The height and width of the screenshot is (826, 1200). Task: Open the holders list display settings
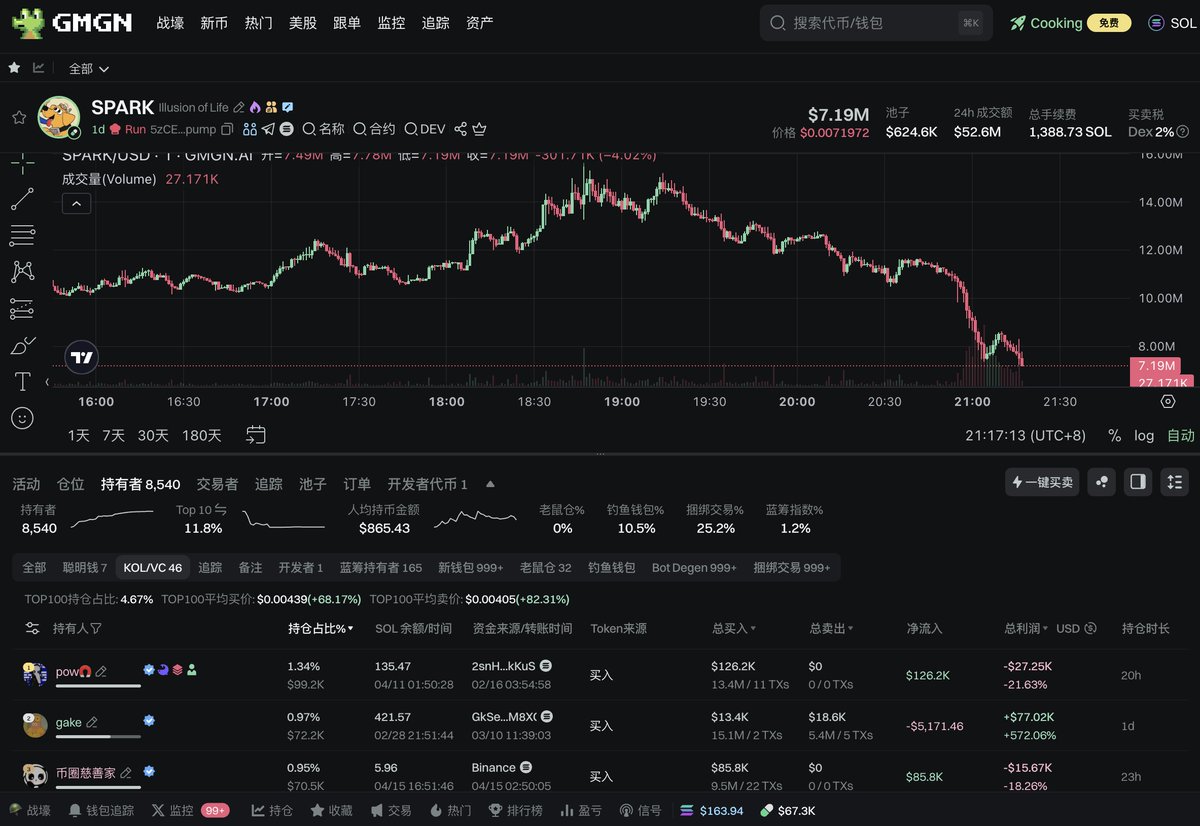(x=1174, y=482)
